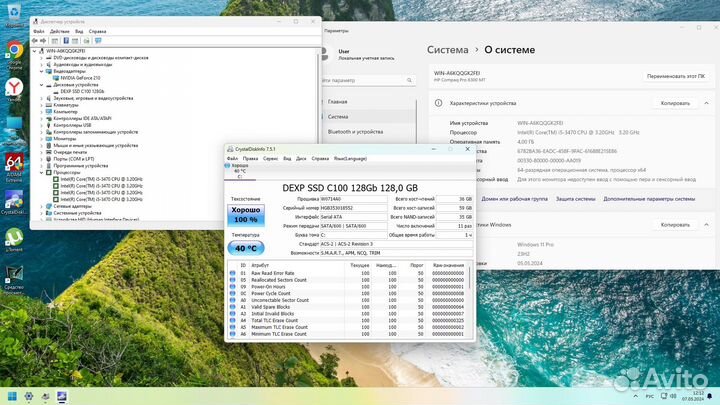This screenshot has width=720, height=405.
Task: Click blue status dot for Power-On Hours
Action: point(232,287)
